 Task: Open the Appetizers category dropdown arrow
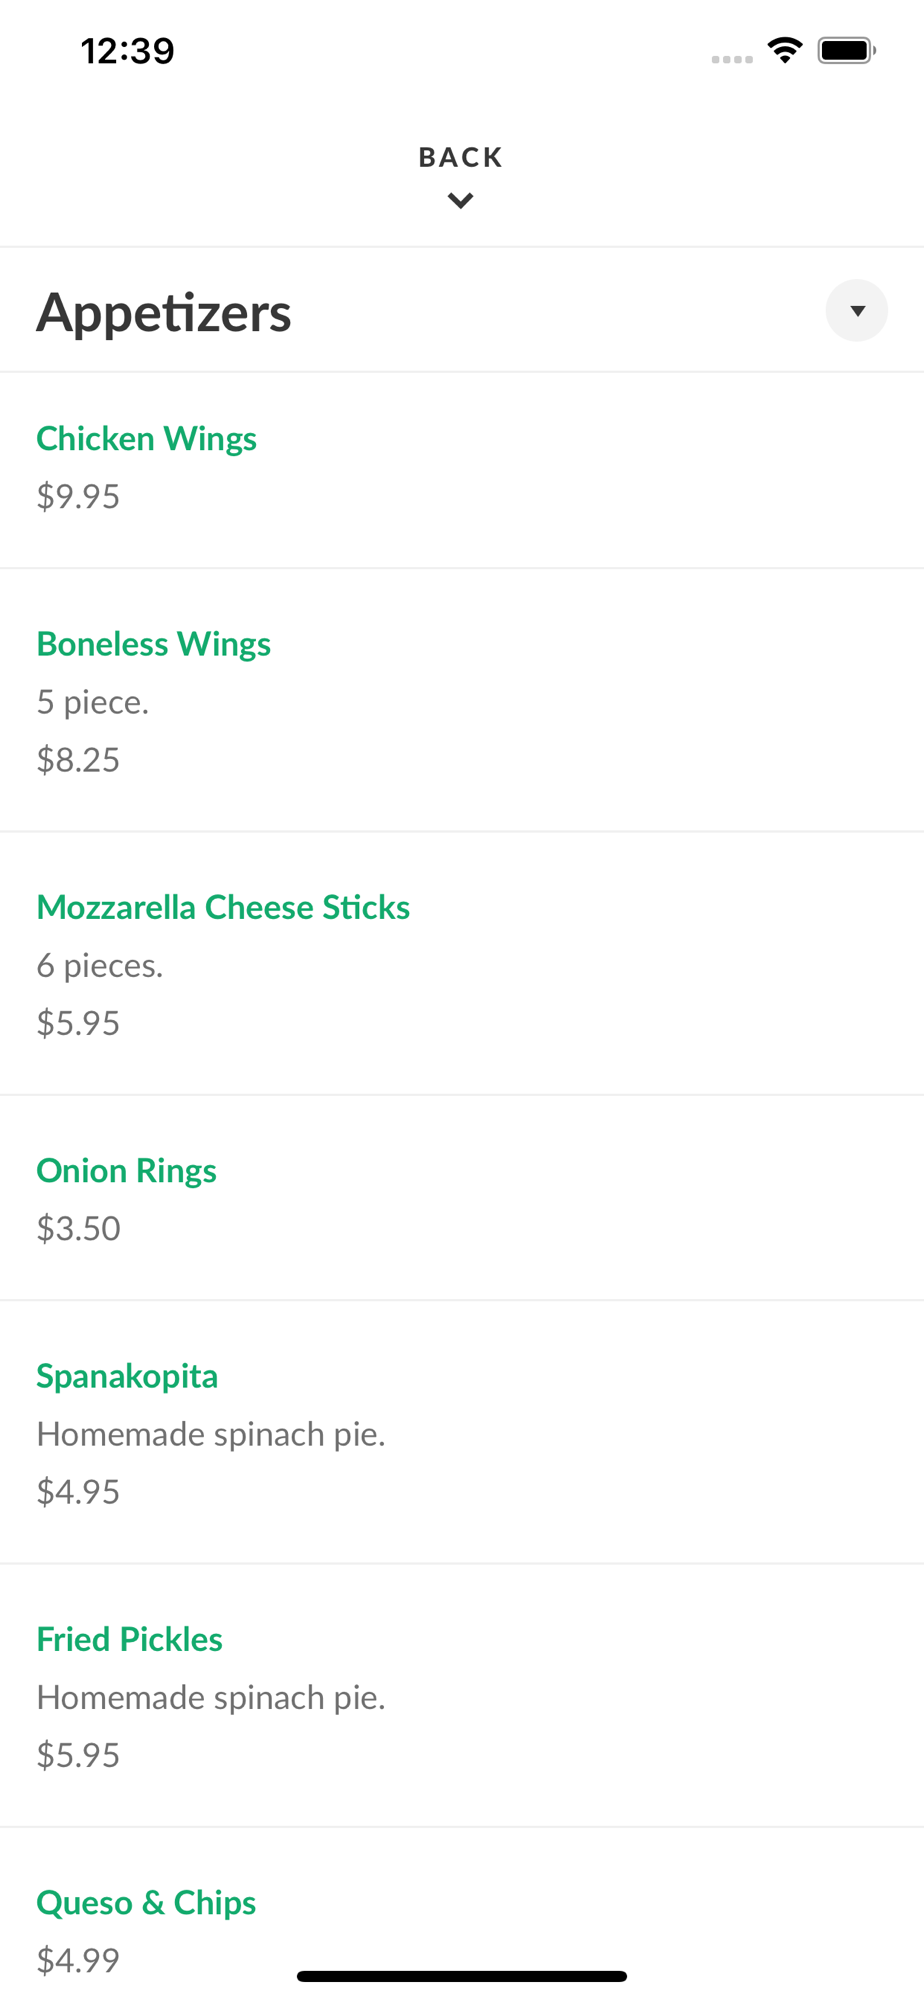(x=856, y=311)
